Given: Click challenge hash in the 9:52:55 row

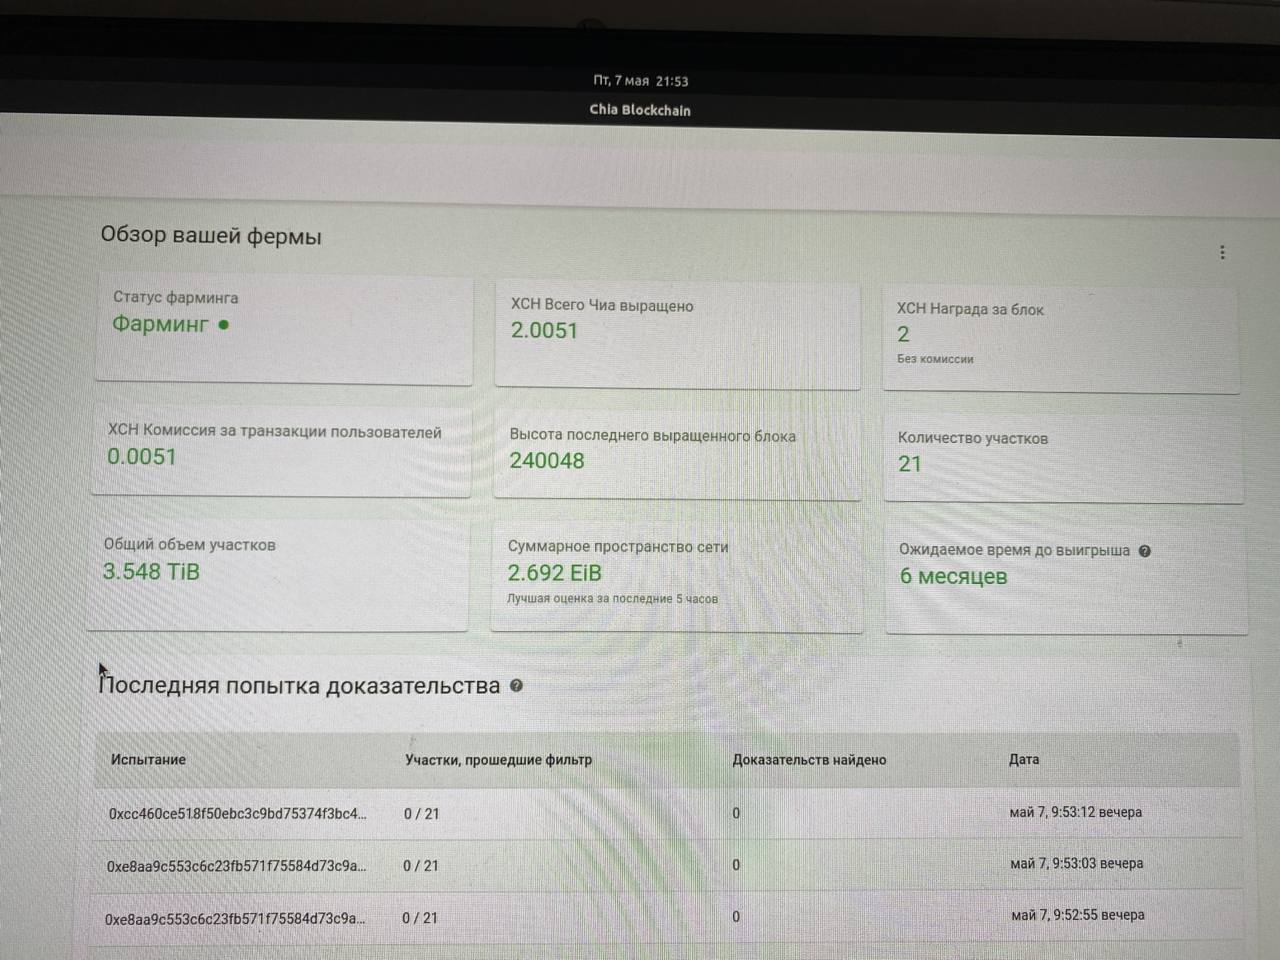Looking at the screenshot, I should (x=234, y=918).
